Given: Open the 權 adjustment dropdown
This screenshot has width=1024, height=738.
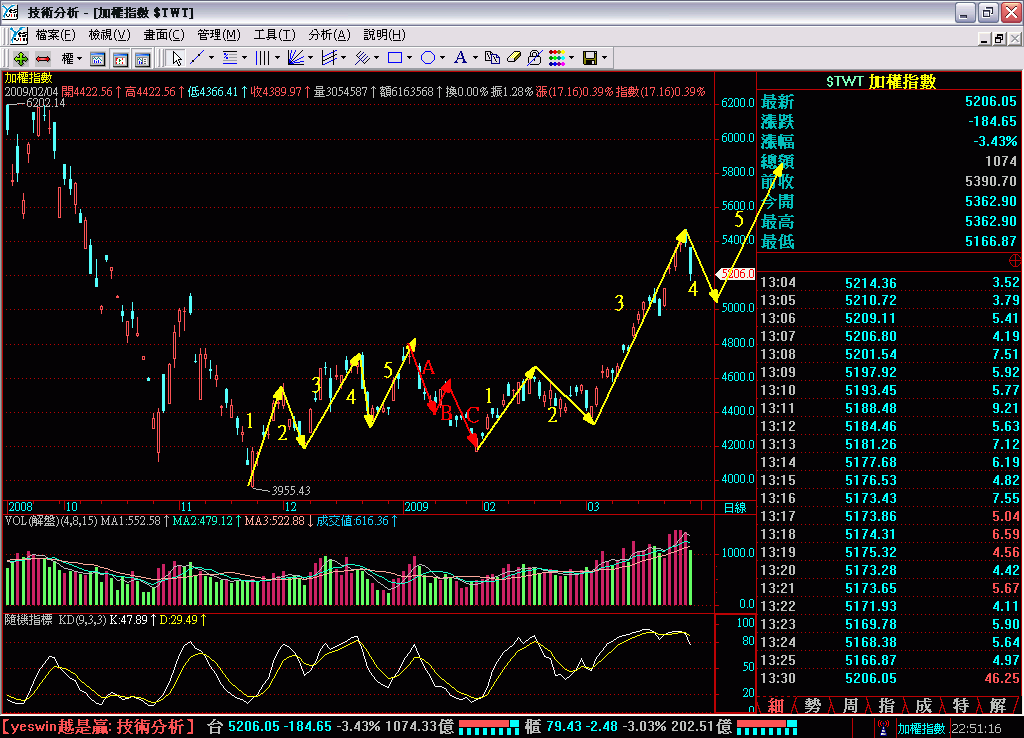Looking at the screenshot, I should tap(72, 59).
